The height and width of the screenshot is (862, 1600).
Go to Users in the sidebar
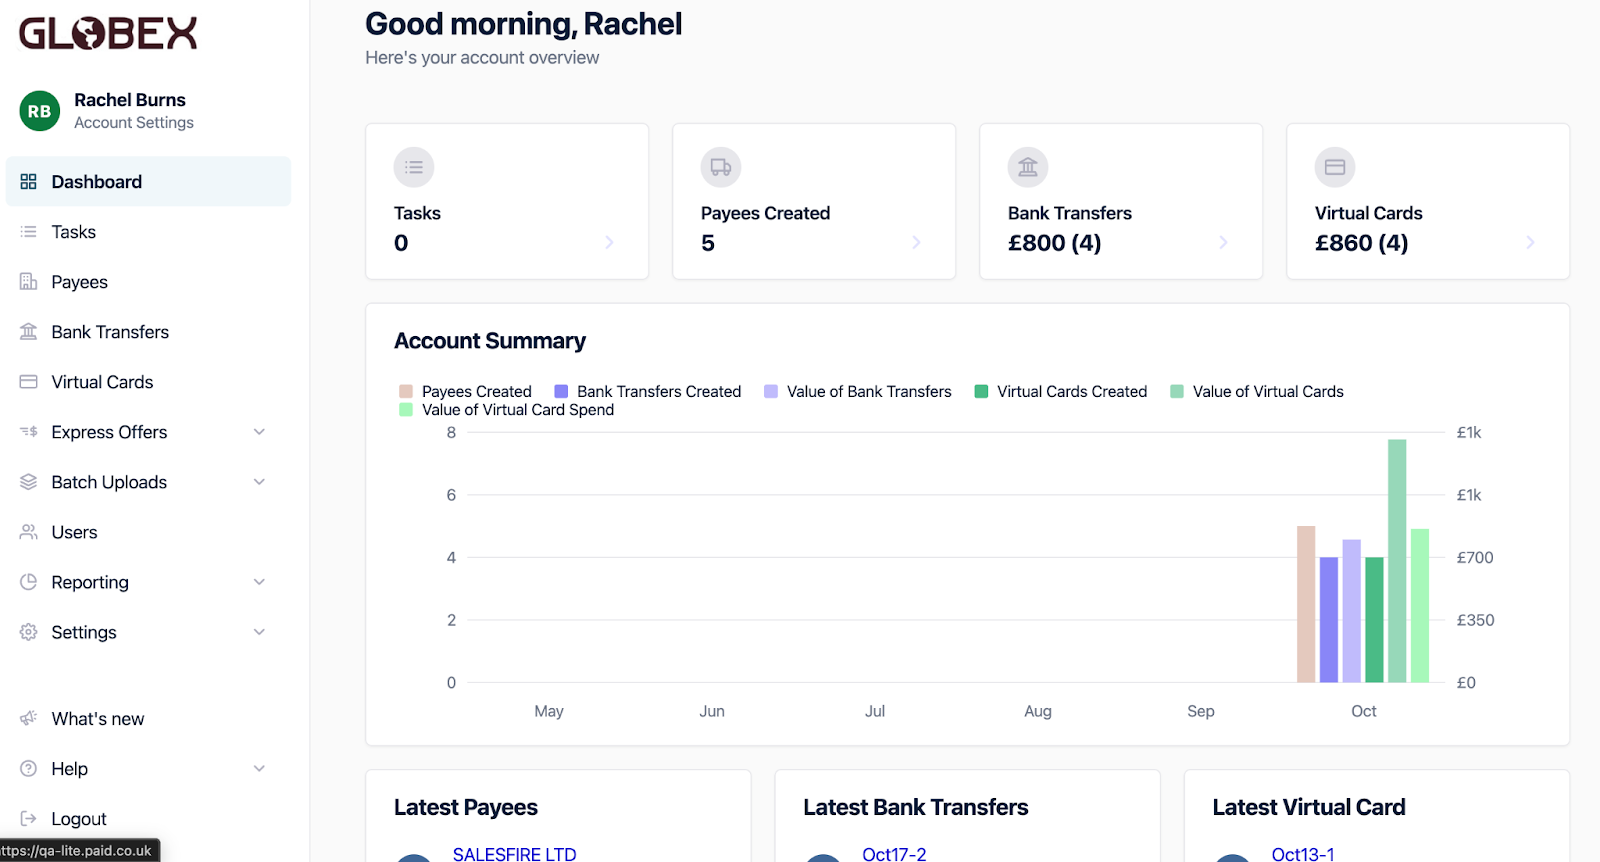point(74,532)
